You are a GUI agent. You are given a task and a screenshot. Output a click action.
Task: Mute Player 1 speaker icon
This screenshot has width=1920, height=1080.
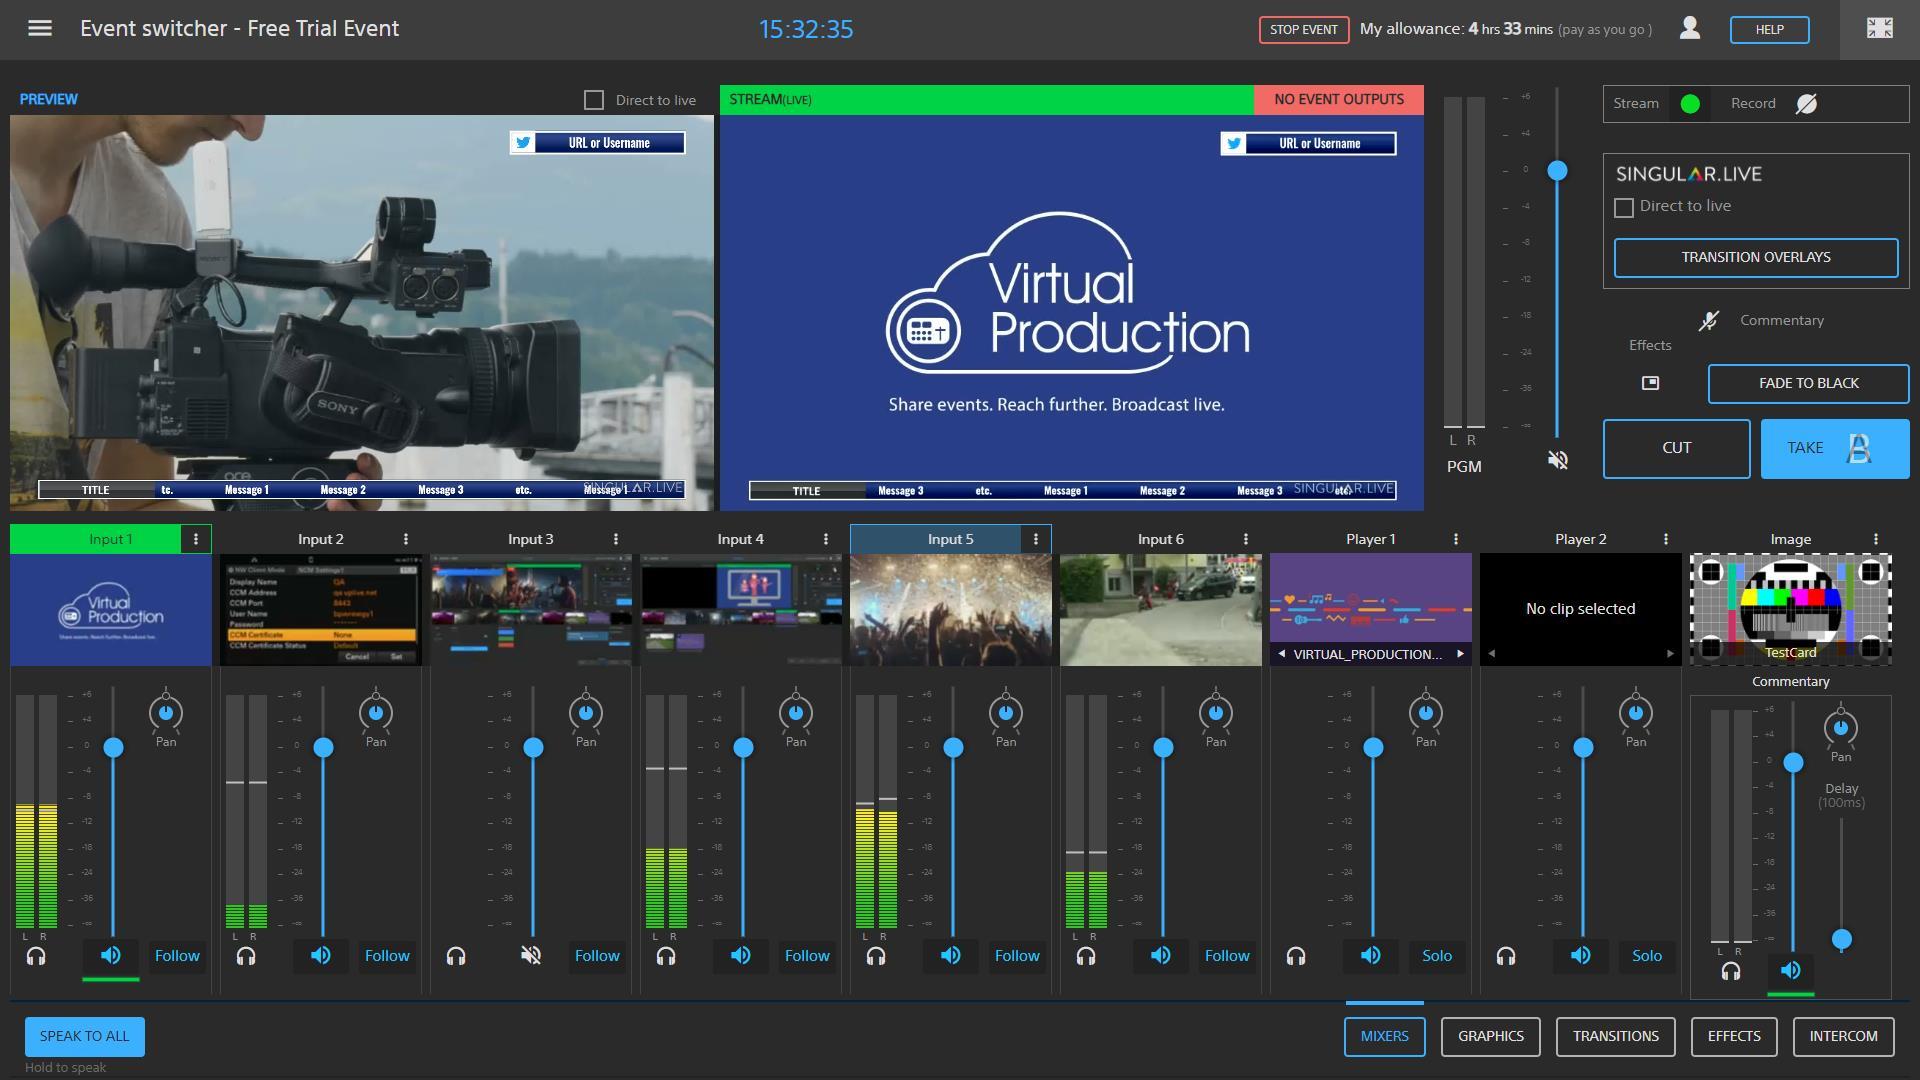[1371, 956]
